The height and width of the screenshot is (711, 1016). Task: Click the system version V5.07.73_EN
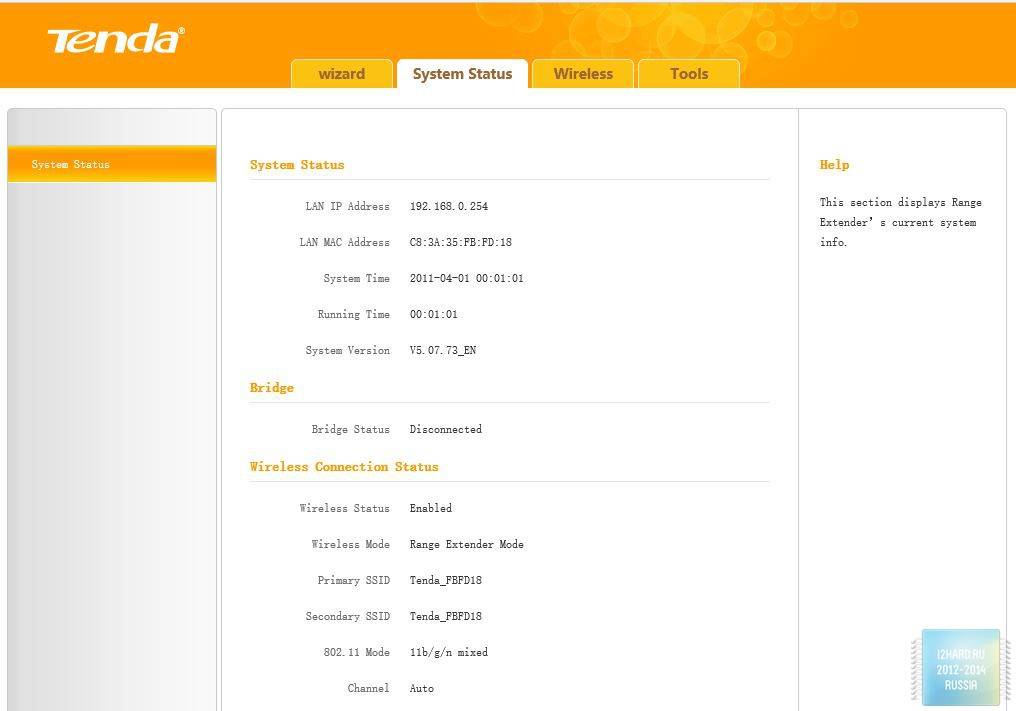coord(443,351)
